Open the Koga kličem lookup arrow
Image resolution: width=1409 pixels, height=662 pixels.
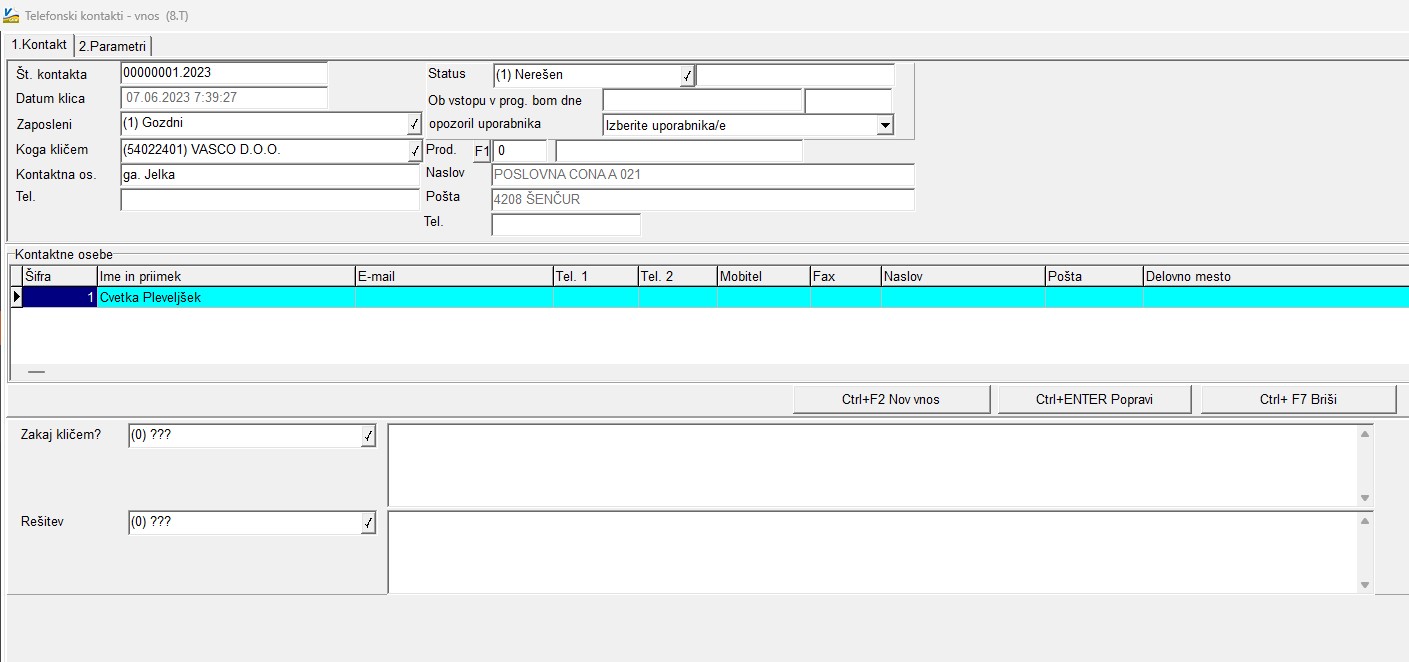(414, 150)
